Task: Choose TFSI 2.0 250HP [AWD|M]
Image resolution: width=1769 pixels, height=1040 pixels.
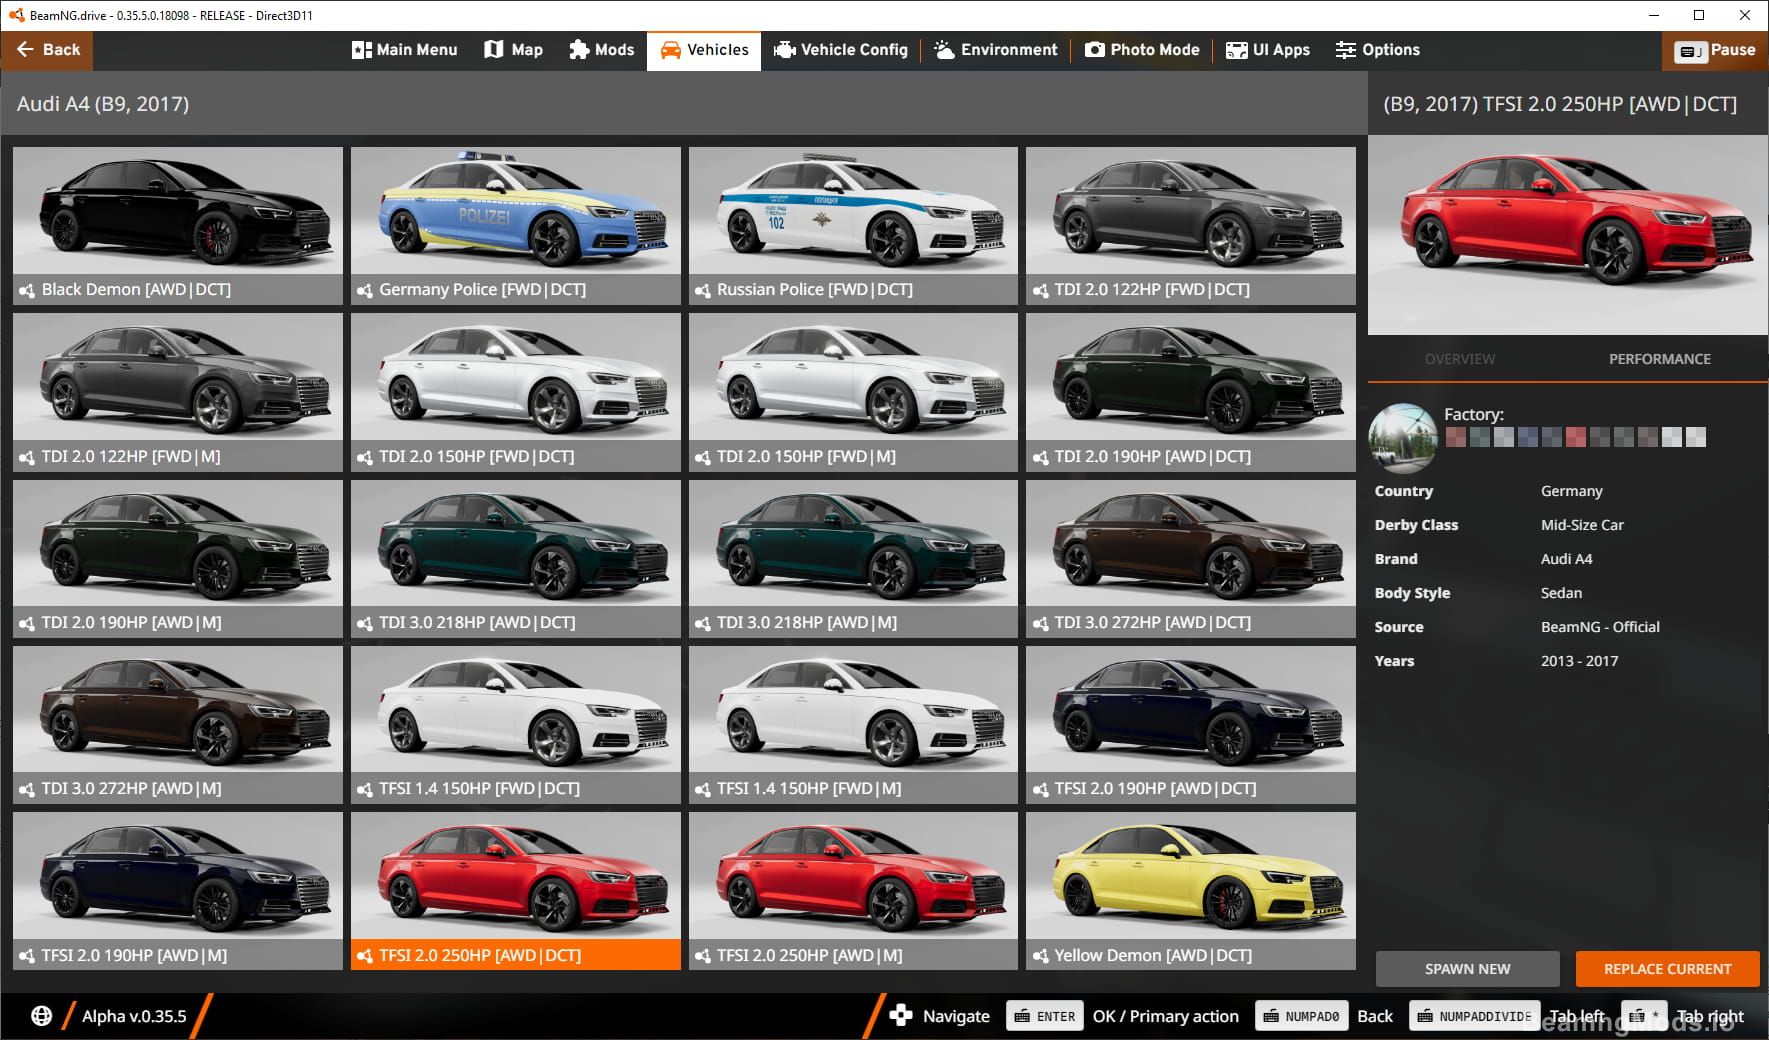Action: [853, 891]
